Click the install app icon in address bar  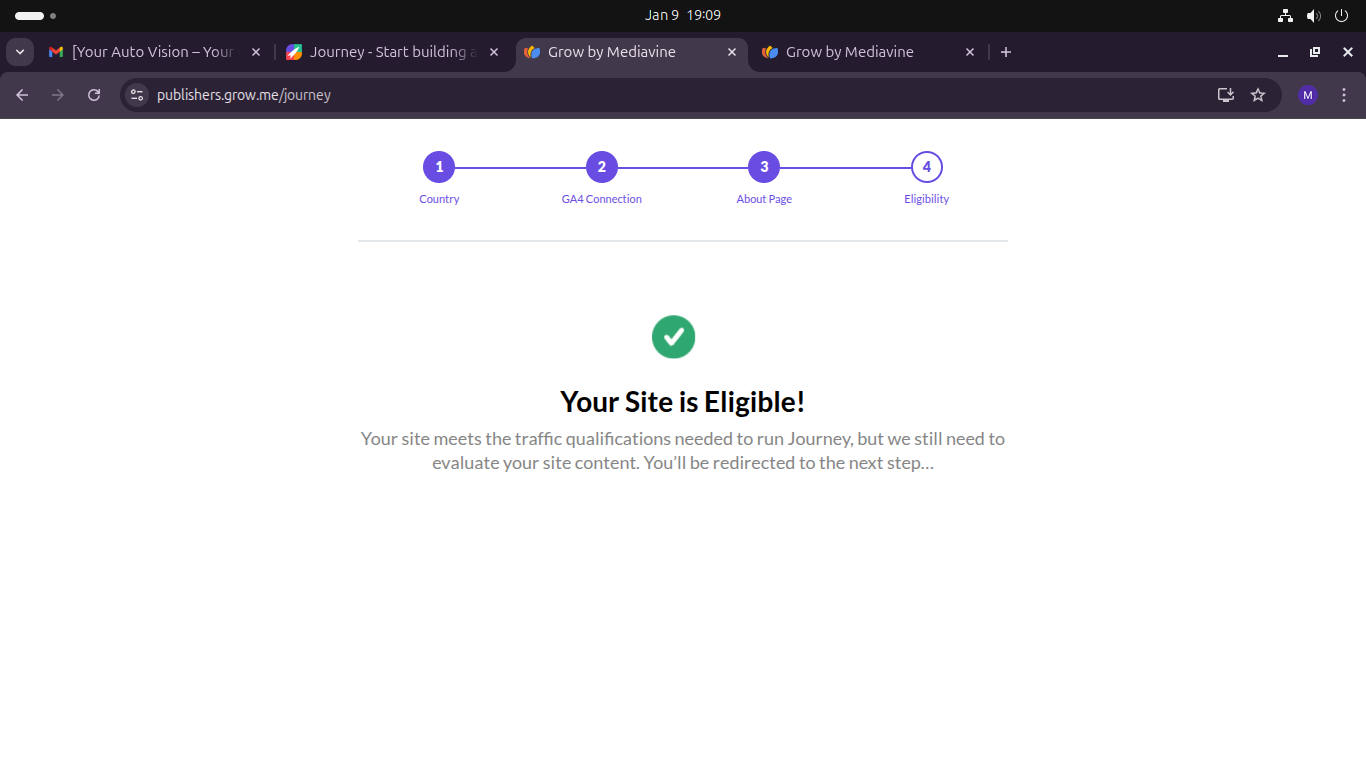[1225, 95]
